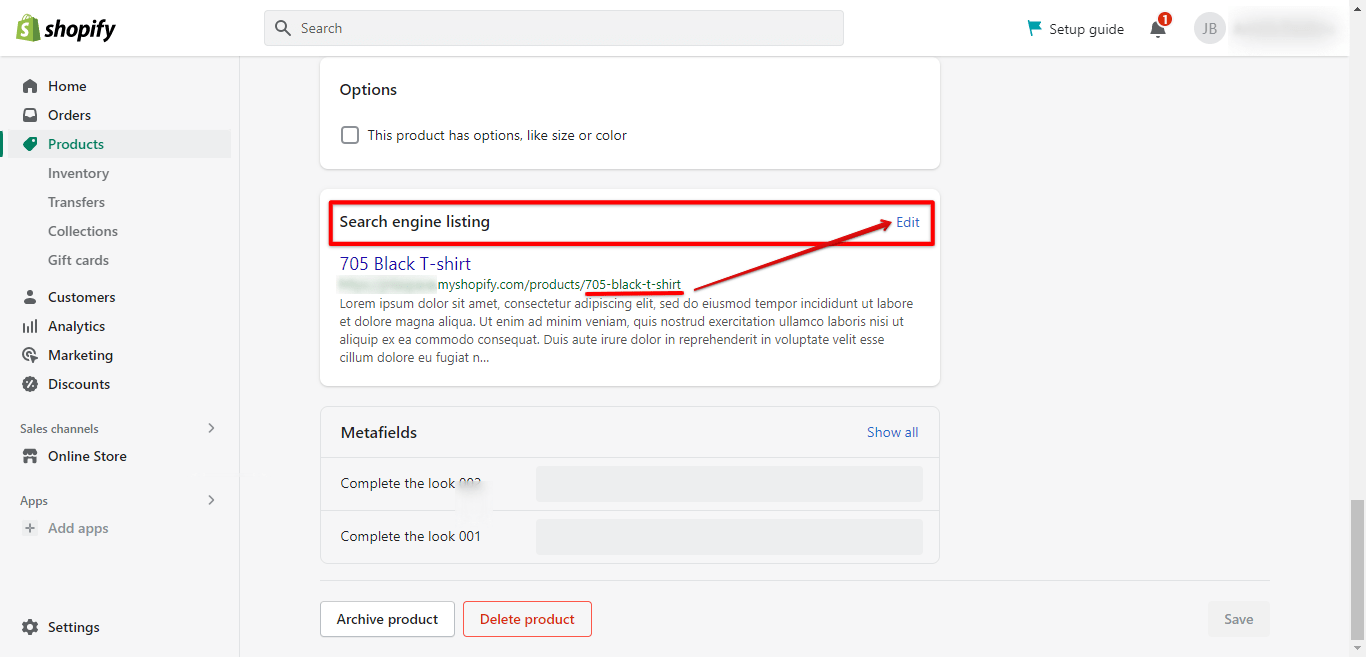Click the Delete product button
1366x657 pixels.
coord(527,618)
